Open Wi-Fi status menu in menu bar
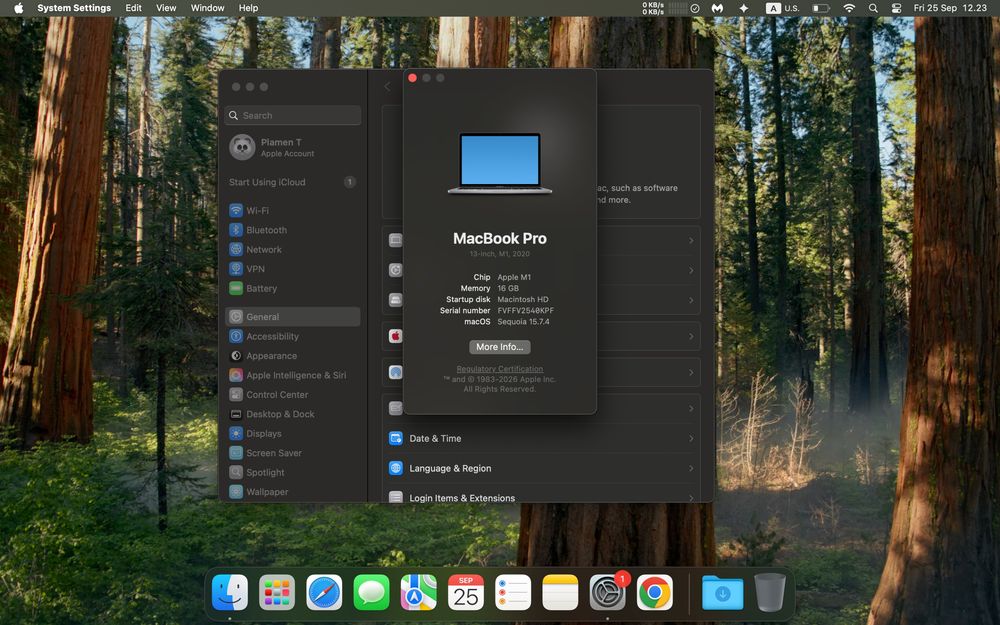This screenshot has width=1000, height=625. 849,8
